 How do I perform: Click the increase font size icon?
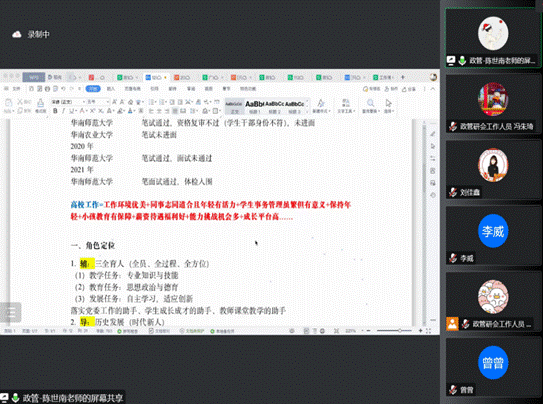point(114,102)
